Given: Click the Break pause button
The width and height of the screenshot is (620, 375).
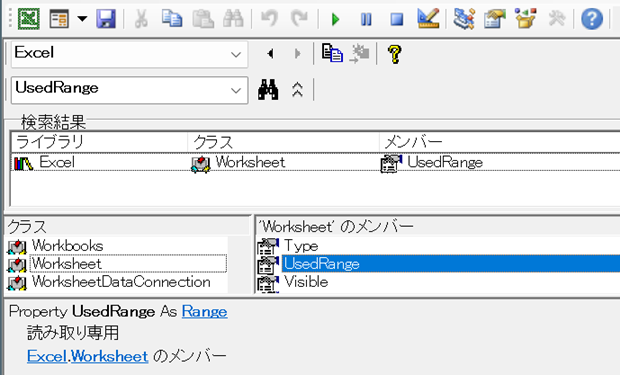Looking at the screenshot, I should pyautogui.click(x=366, y=19).
